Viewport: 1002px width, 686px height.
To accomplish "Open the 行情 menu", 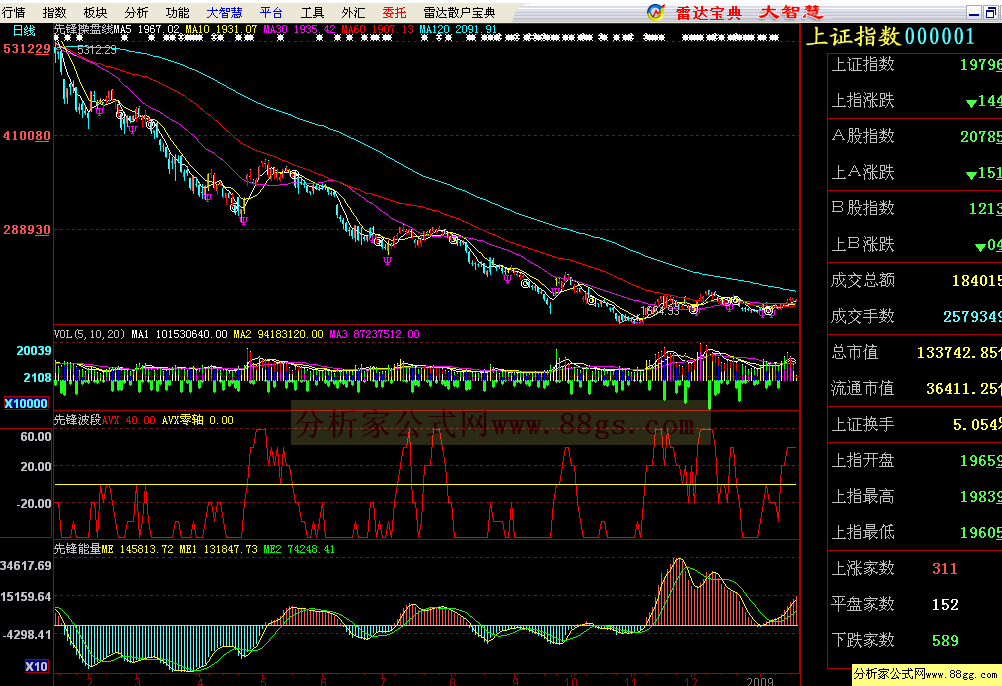I will (x=13, y=12).
